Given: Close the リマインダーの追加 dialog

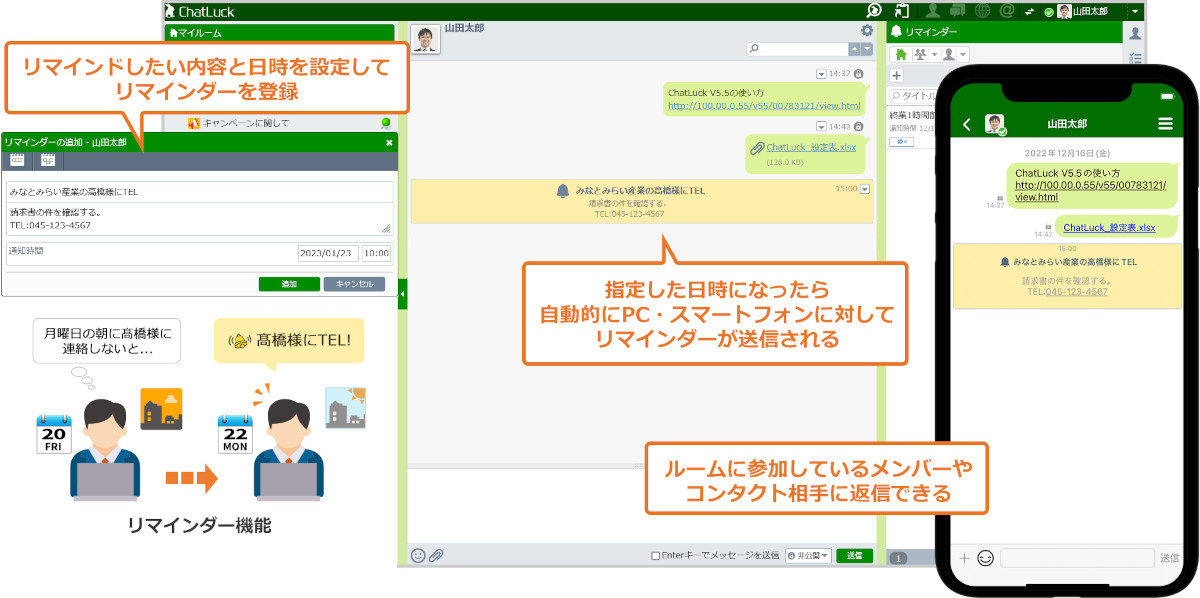Looking at the screenshot, I should pos(389,142).
